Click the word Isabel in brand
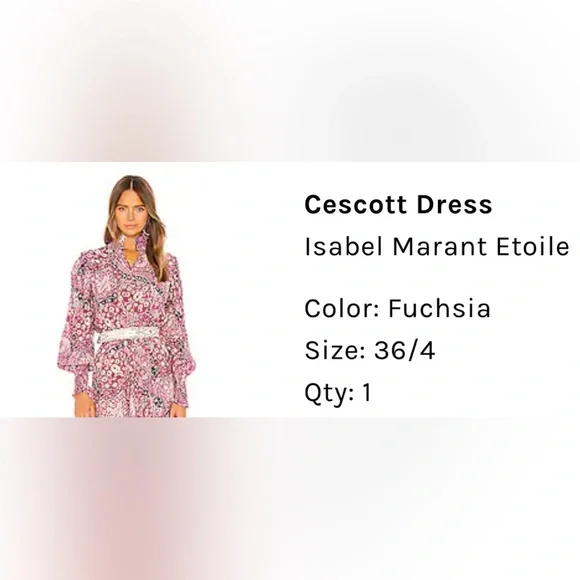The image size is (580, 580). (344, 246)
